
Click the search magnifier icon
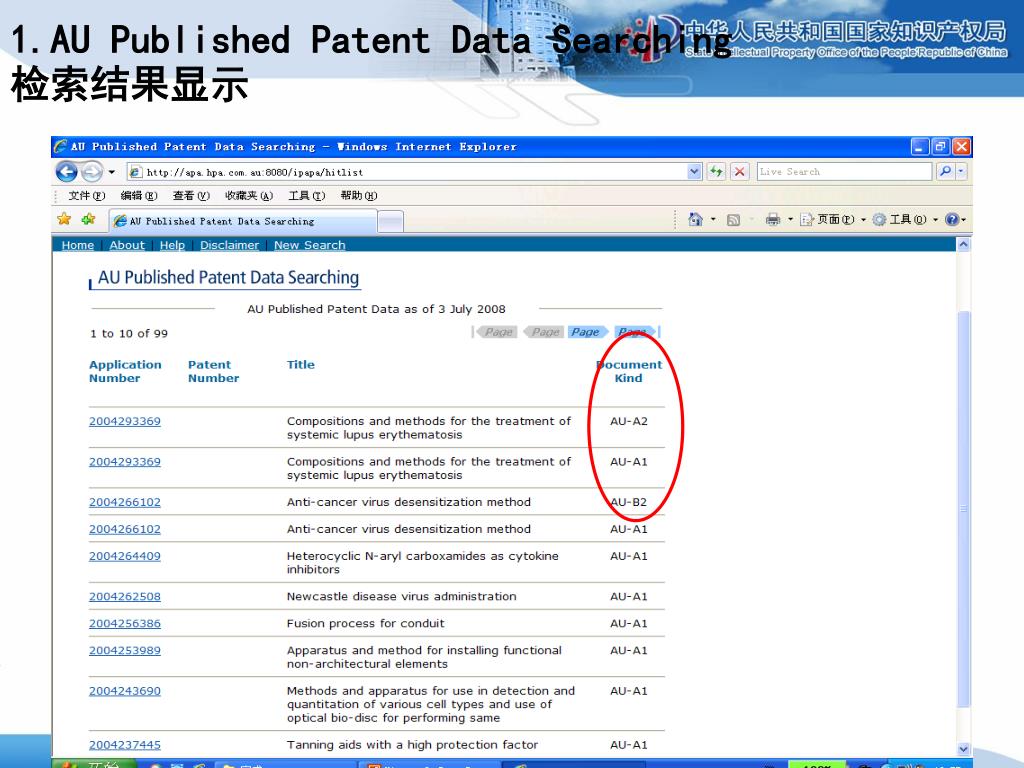tap(945, 172)
